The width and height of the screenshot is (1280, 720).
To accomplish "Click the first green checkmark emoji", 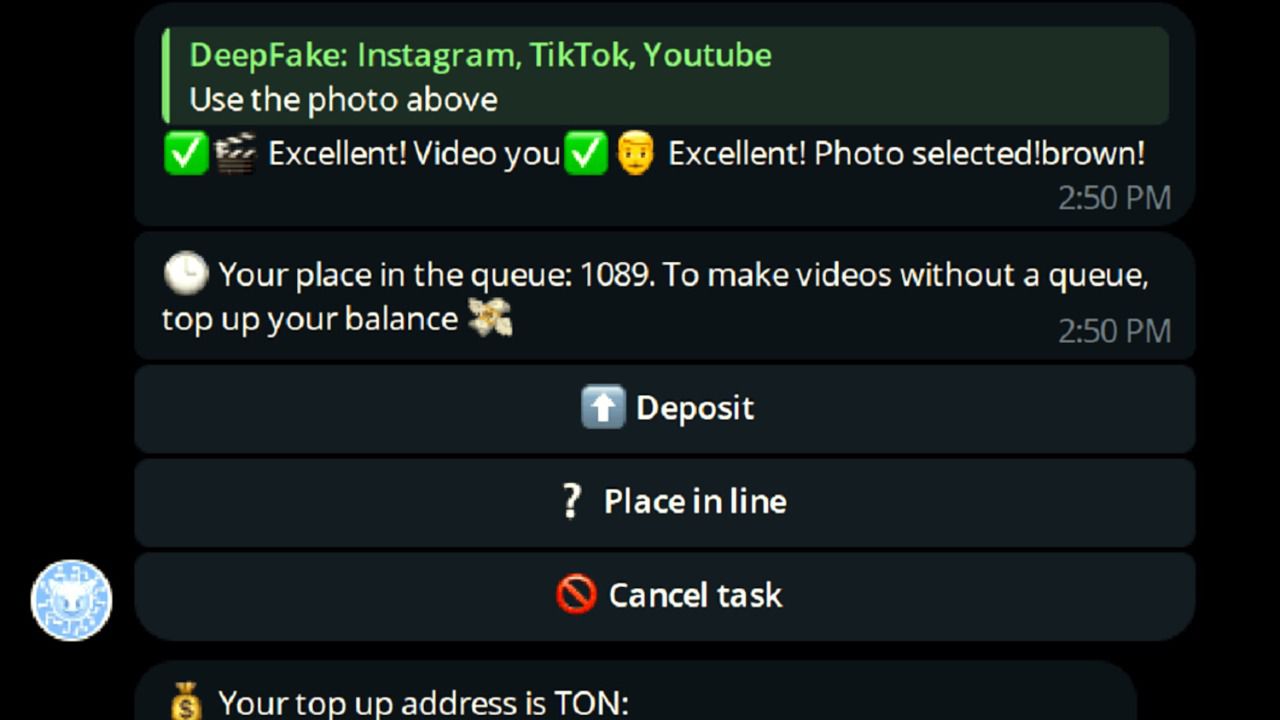I will point(186,154).
